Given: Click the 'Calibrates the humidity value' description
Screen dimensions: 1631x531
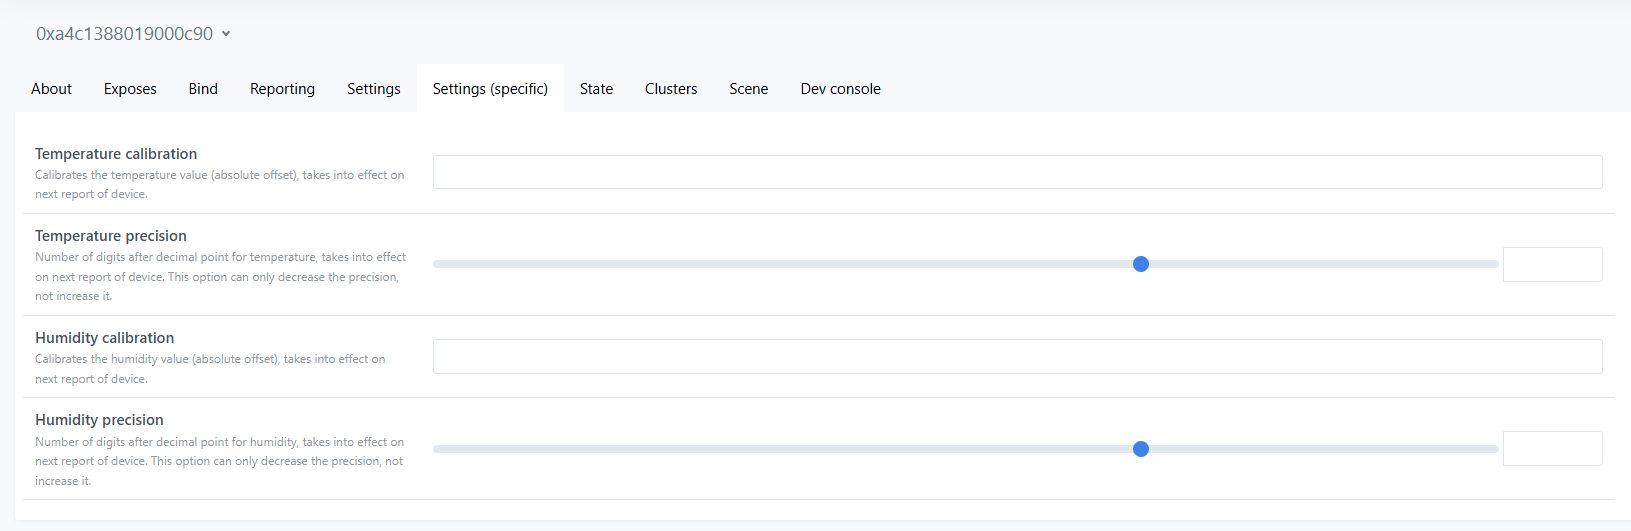Looking at the screenshot, I should click(210, 369).
